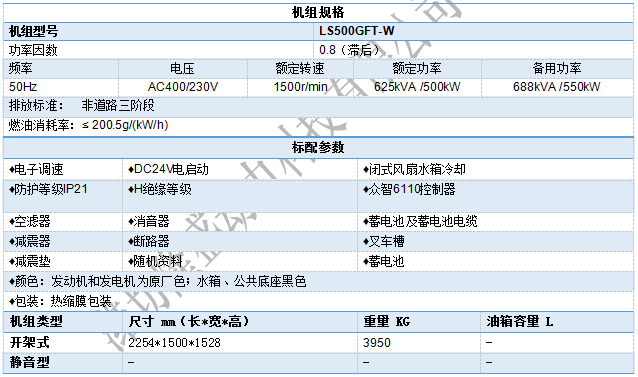Select the 625kVA /500kW rated power cell
638x377 pixels.
417,87
